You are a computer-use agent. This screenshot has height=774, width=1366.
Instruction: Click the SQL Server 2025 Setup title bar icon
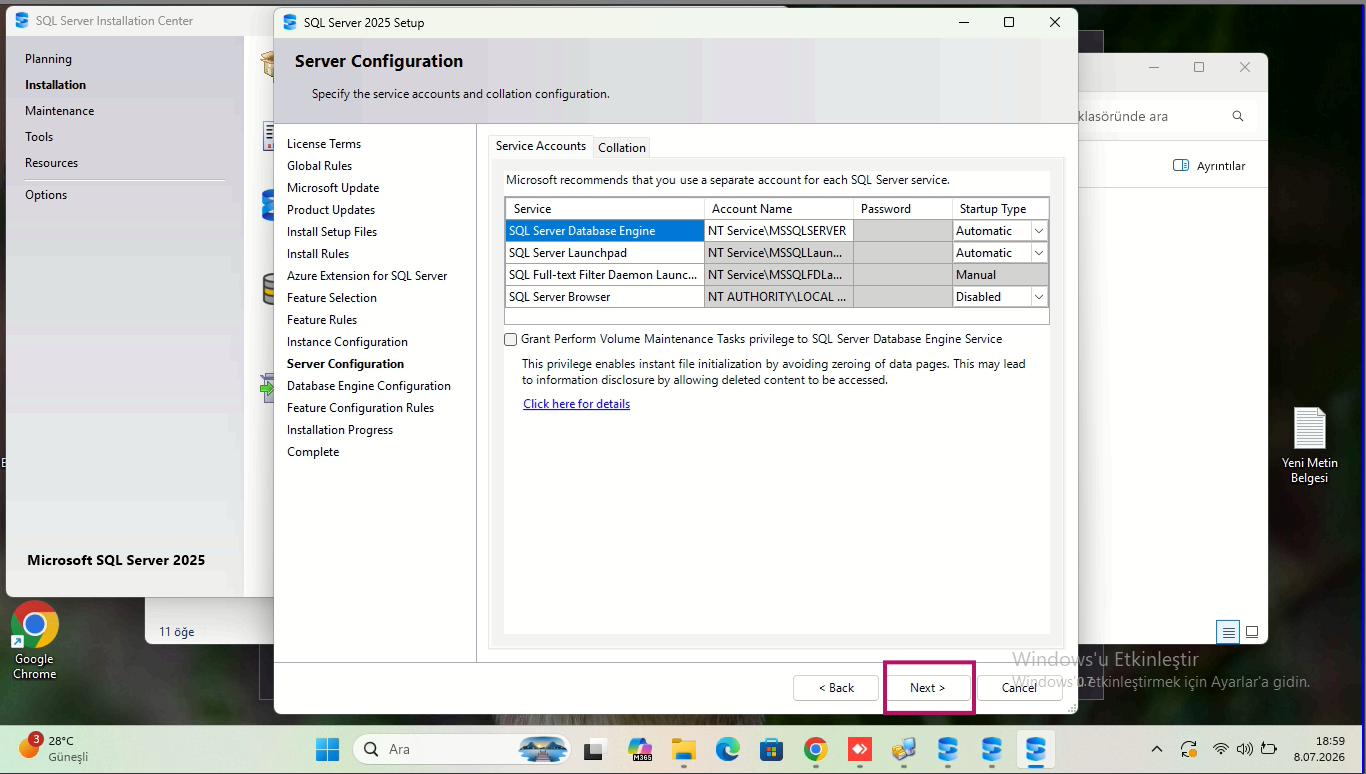[290, 22]
